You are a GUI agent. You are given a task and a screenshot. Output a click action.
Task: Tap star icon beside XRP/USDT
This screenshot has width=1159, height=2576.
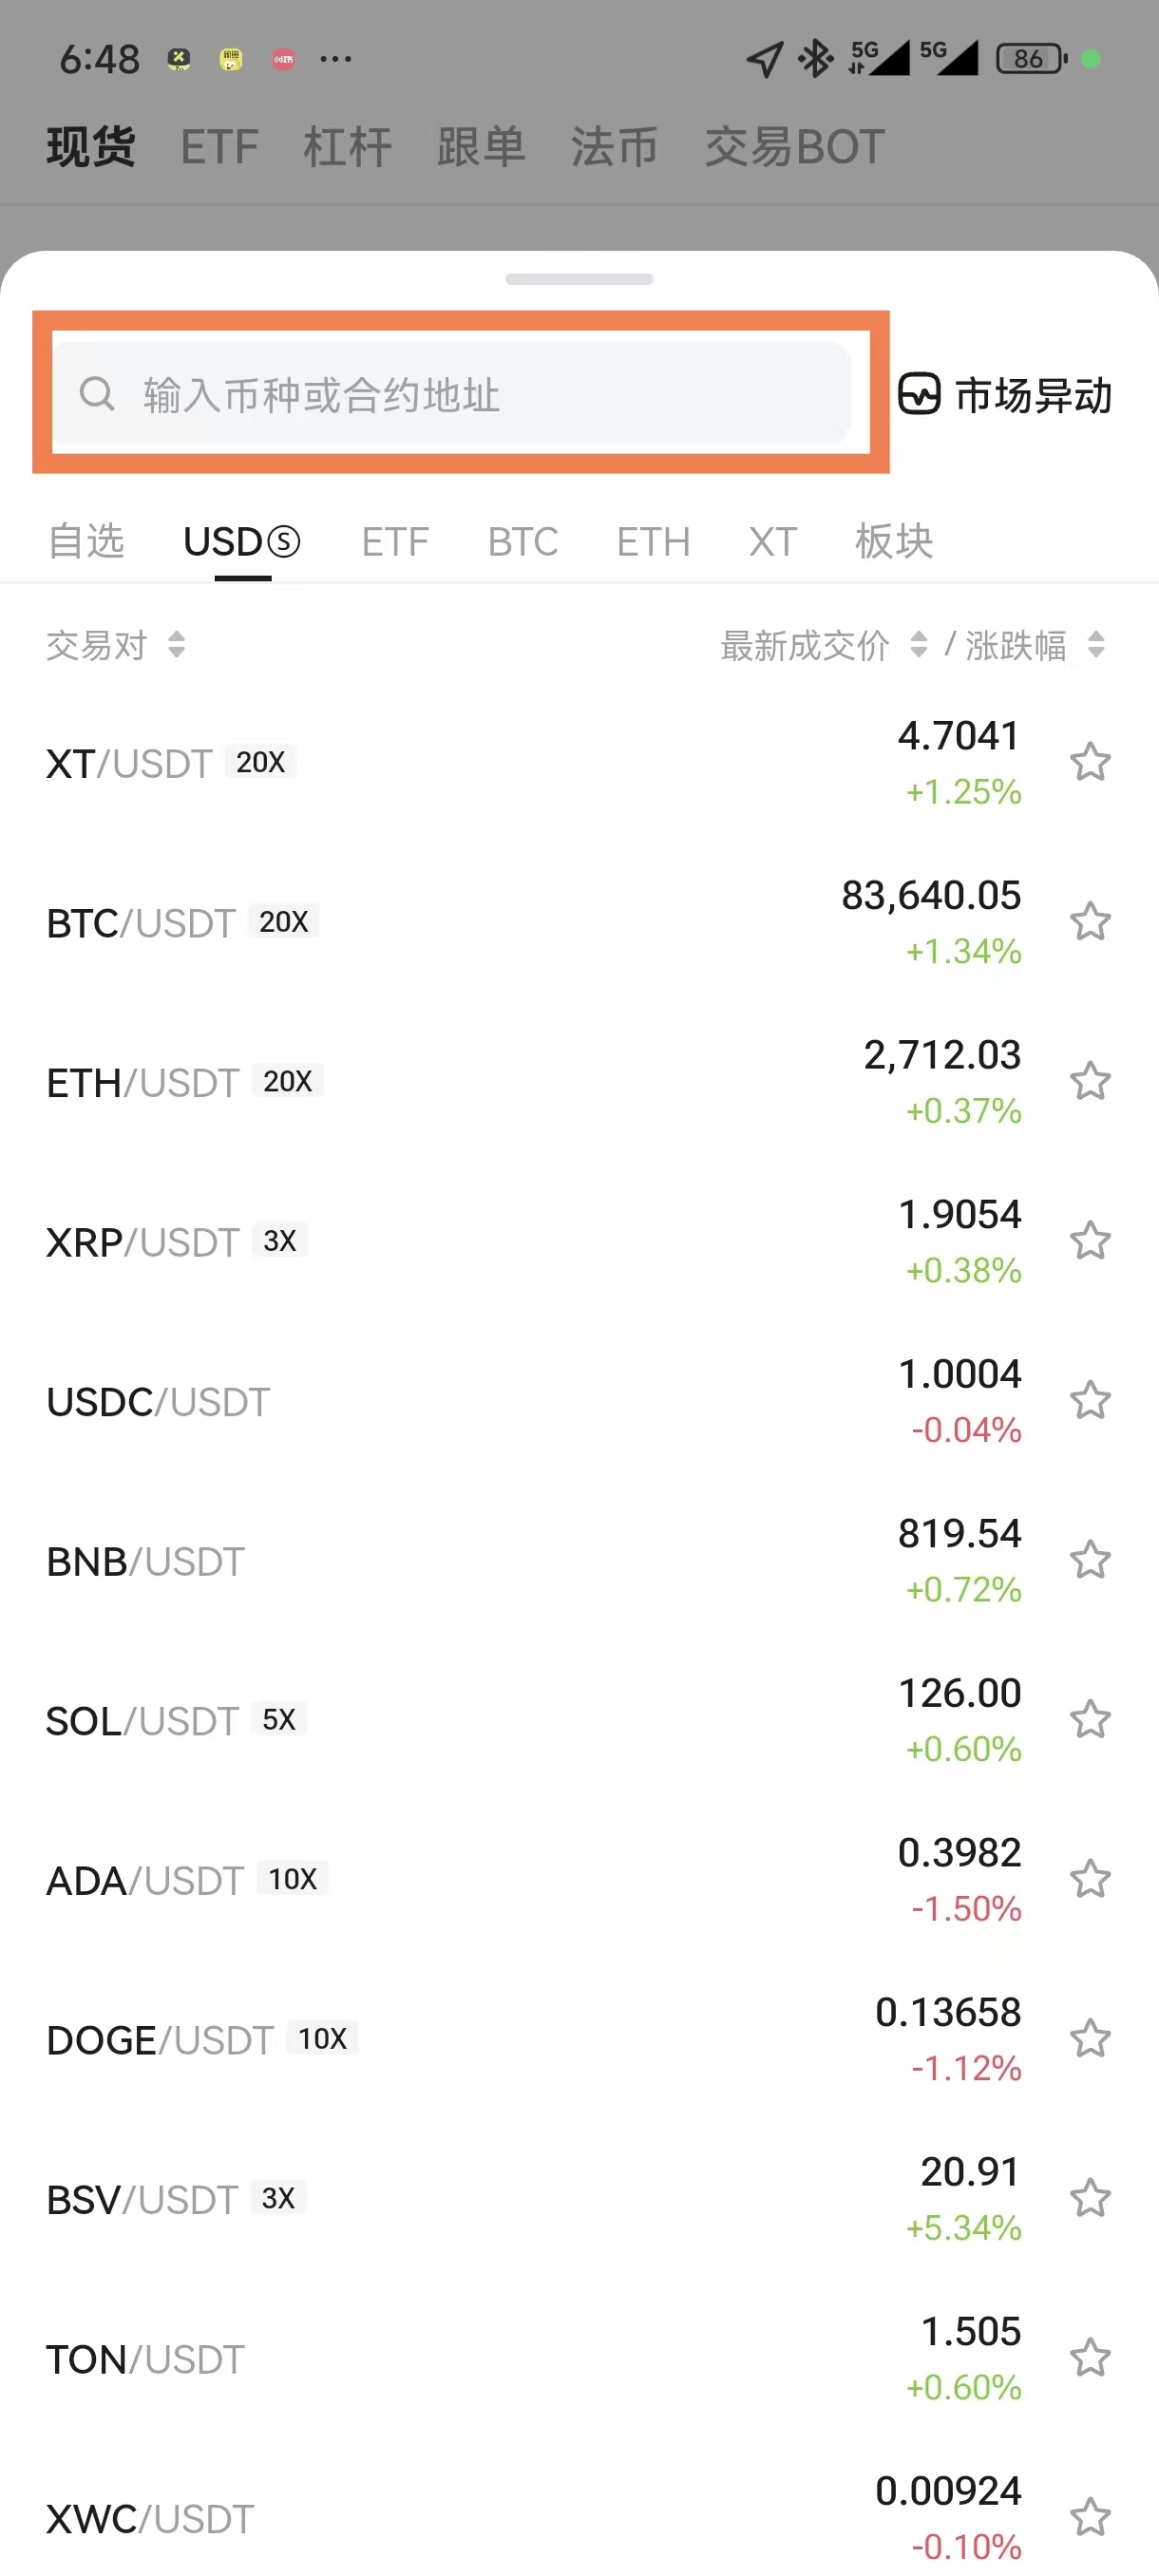1089,1241
